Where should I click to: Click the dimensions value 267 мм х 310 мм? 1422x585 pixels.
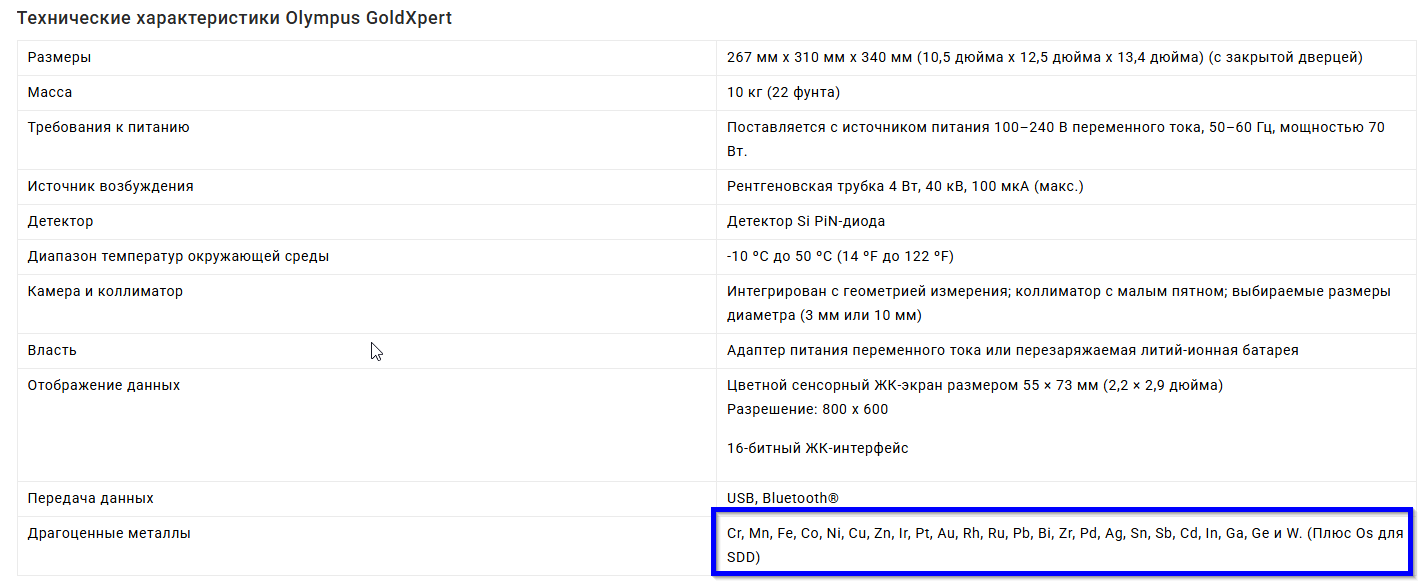1045,58
